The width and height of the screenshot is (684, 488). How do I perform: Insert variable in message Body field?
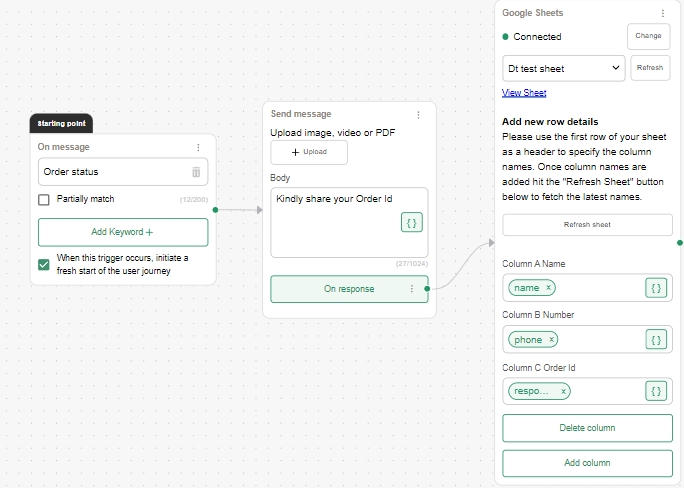[411, 222]
